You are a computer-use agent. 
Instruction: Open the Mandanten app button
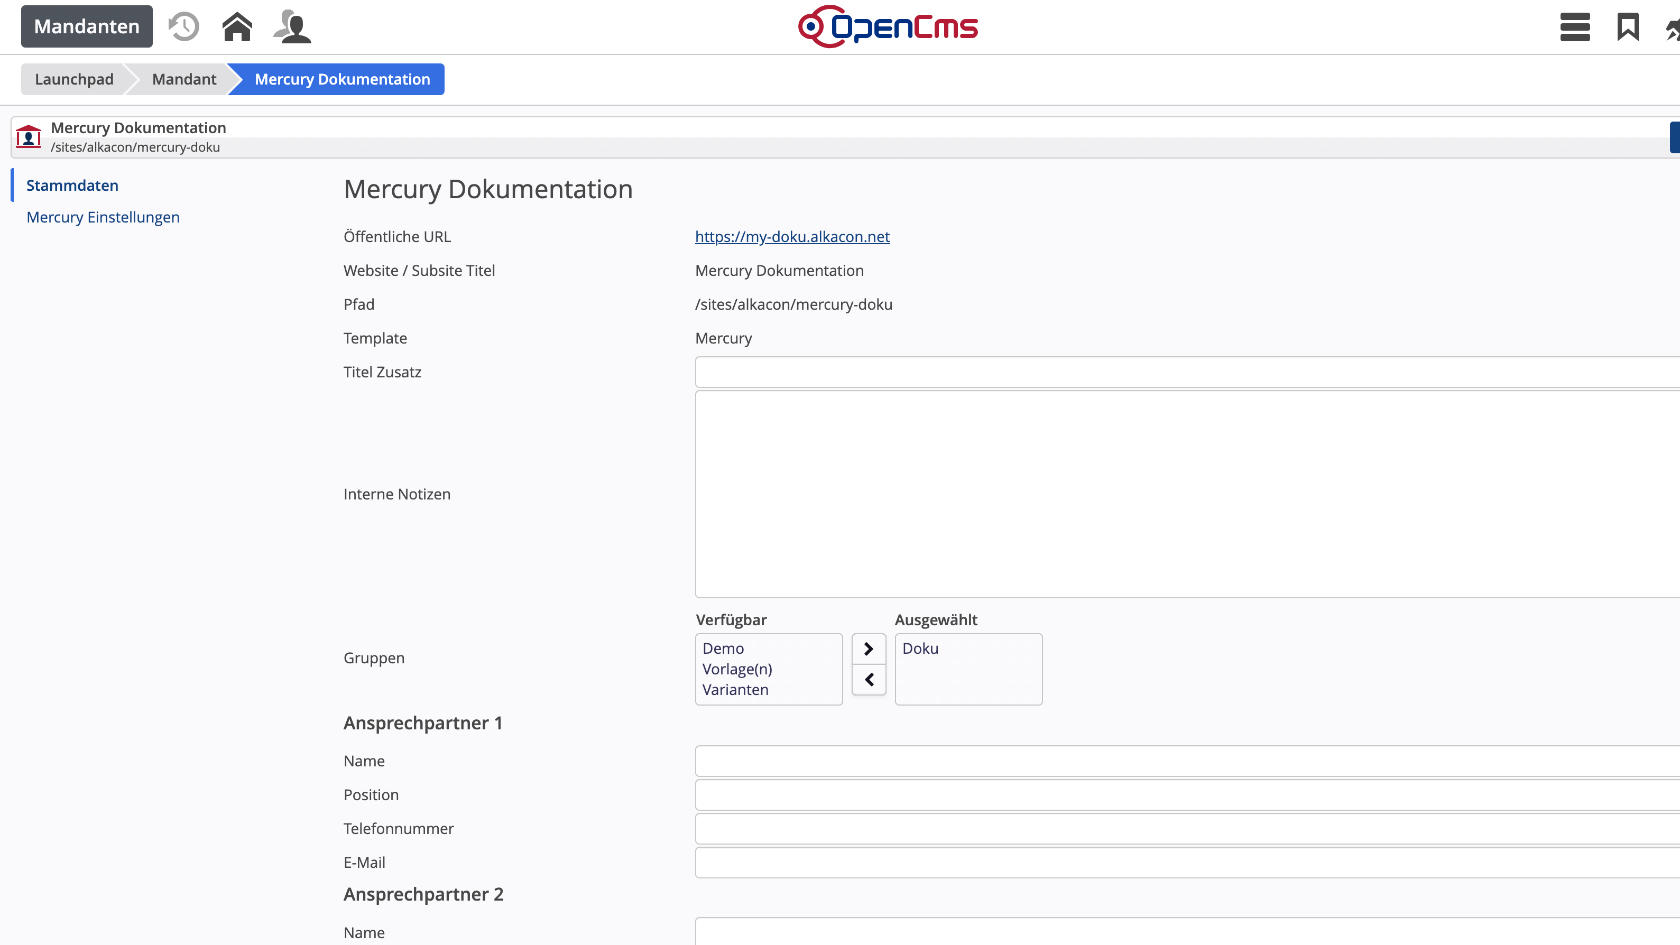(x=87, y=27)
